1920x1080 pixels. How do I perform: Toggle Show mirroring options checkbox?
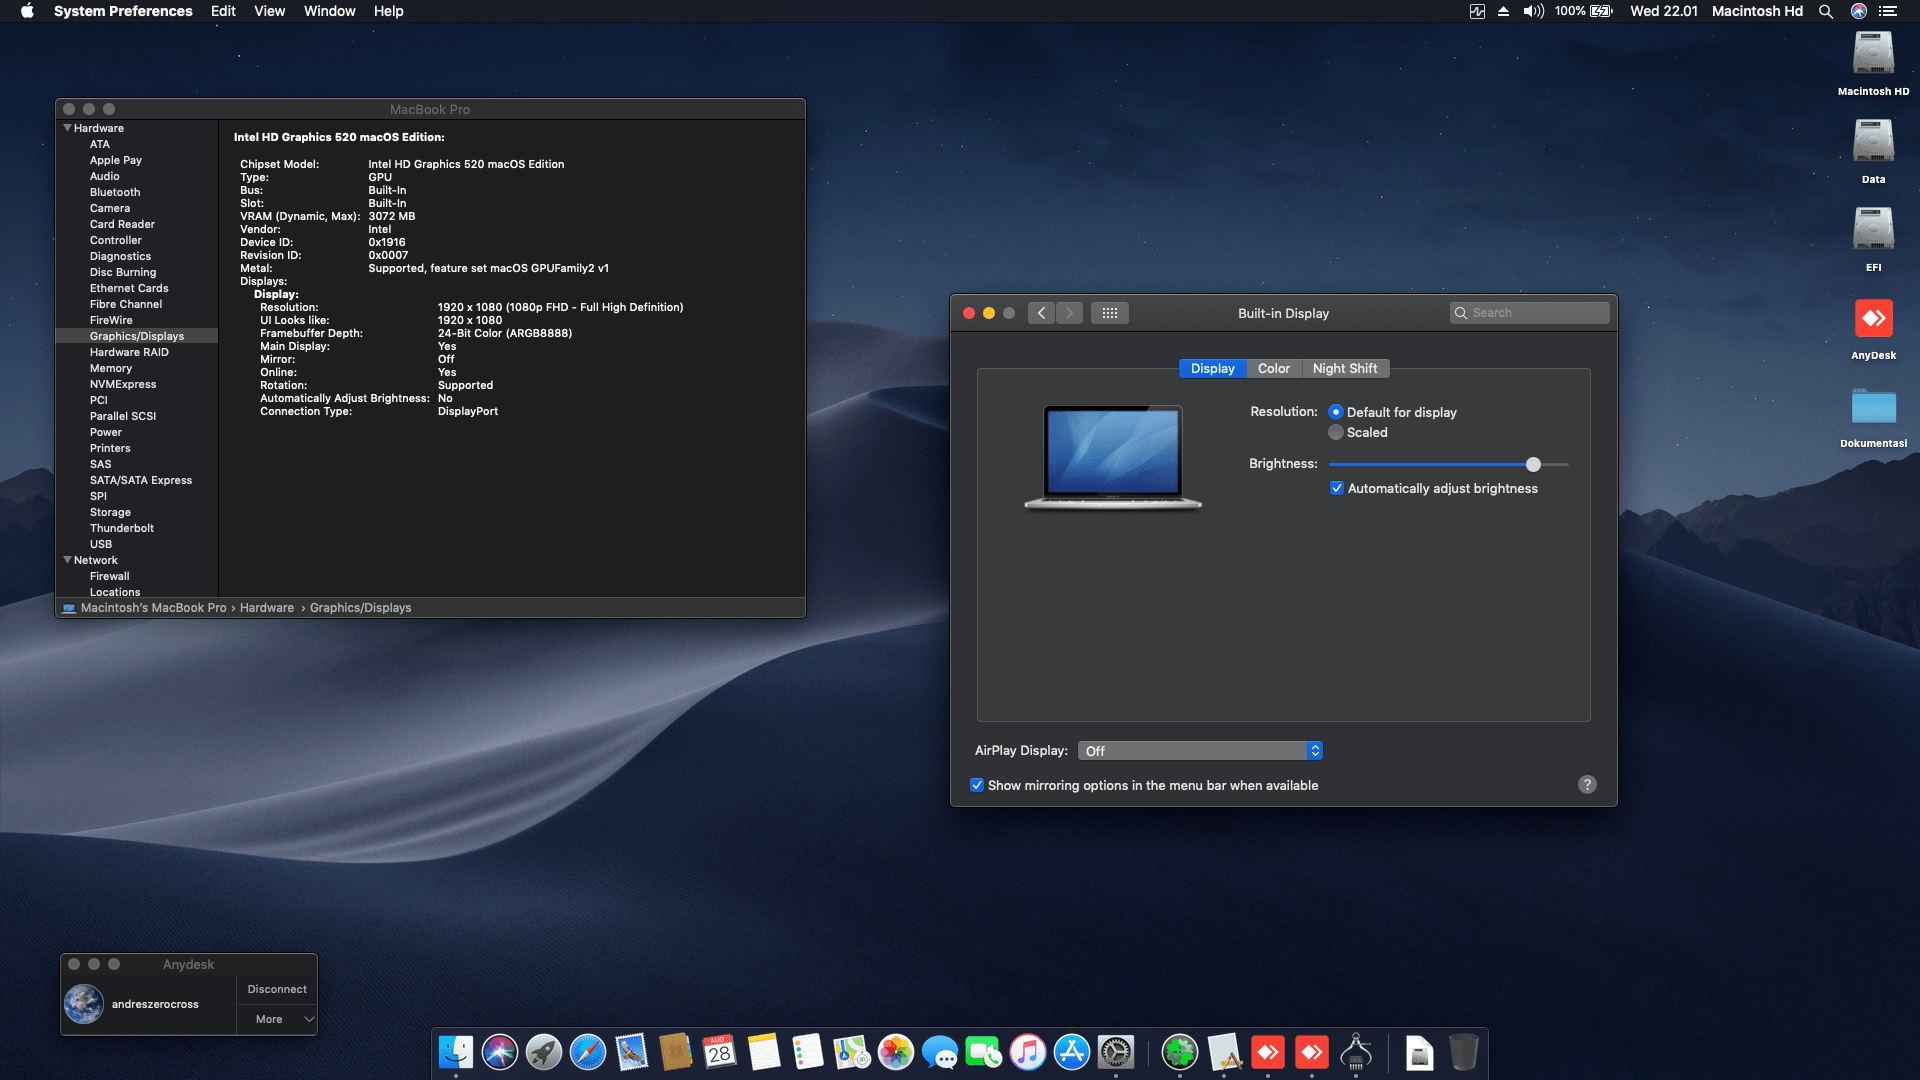coord(977,785)
